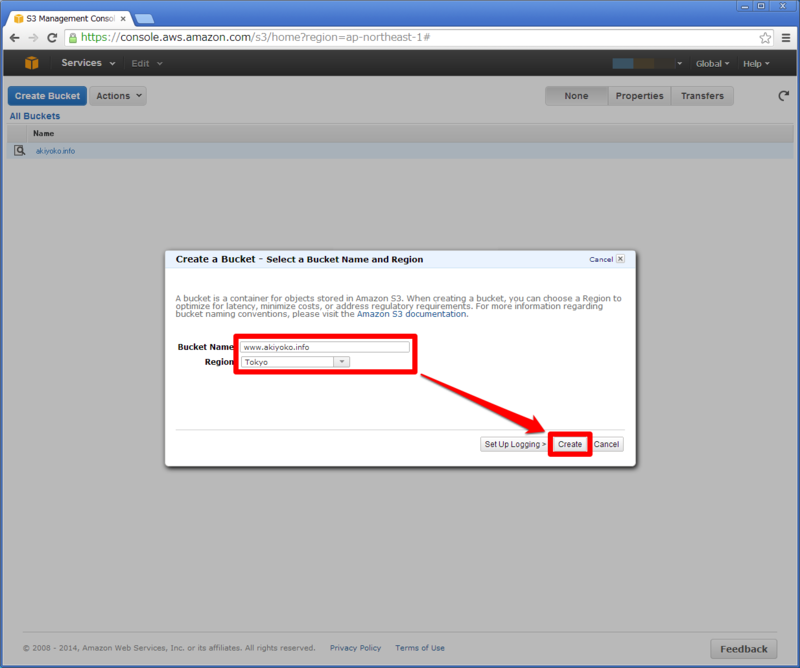Screen dimensions: 800x668
Task: Switch to the Transfers tab
Action: [702, 96]
